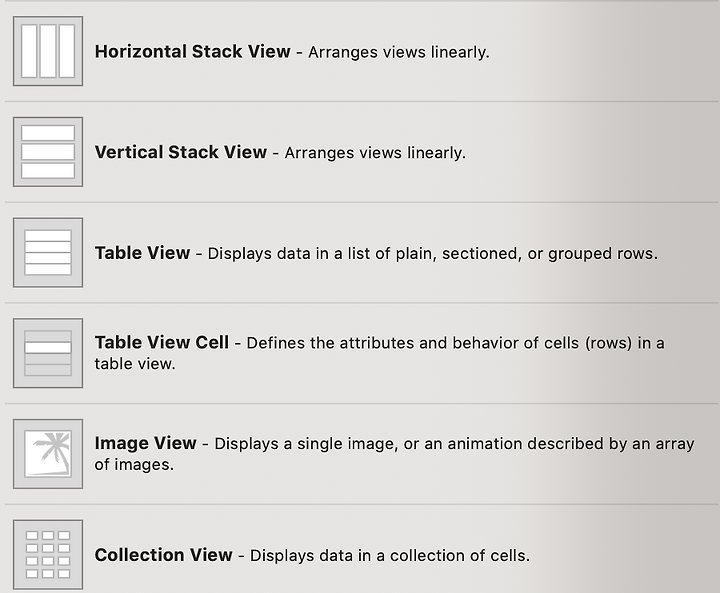Select the 'of images.' second description line
Screen dimensions: 720x593
pyautogui.click(x=134, y=465)
